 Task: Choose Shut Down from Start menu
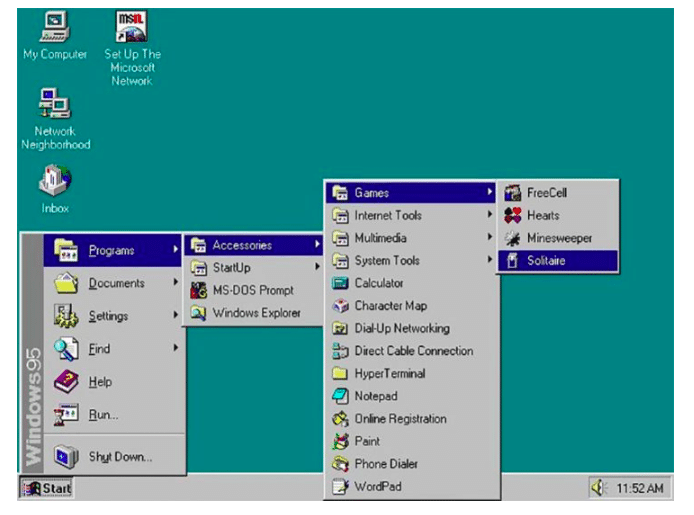coord(119,457)
